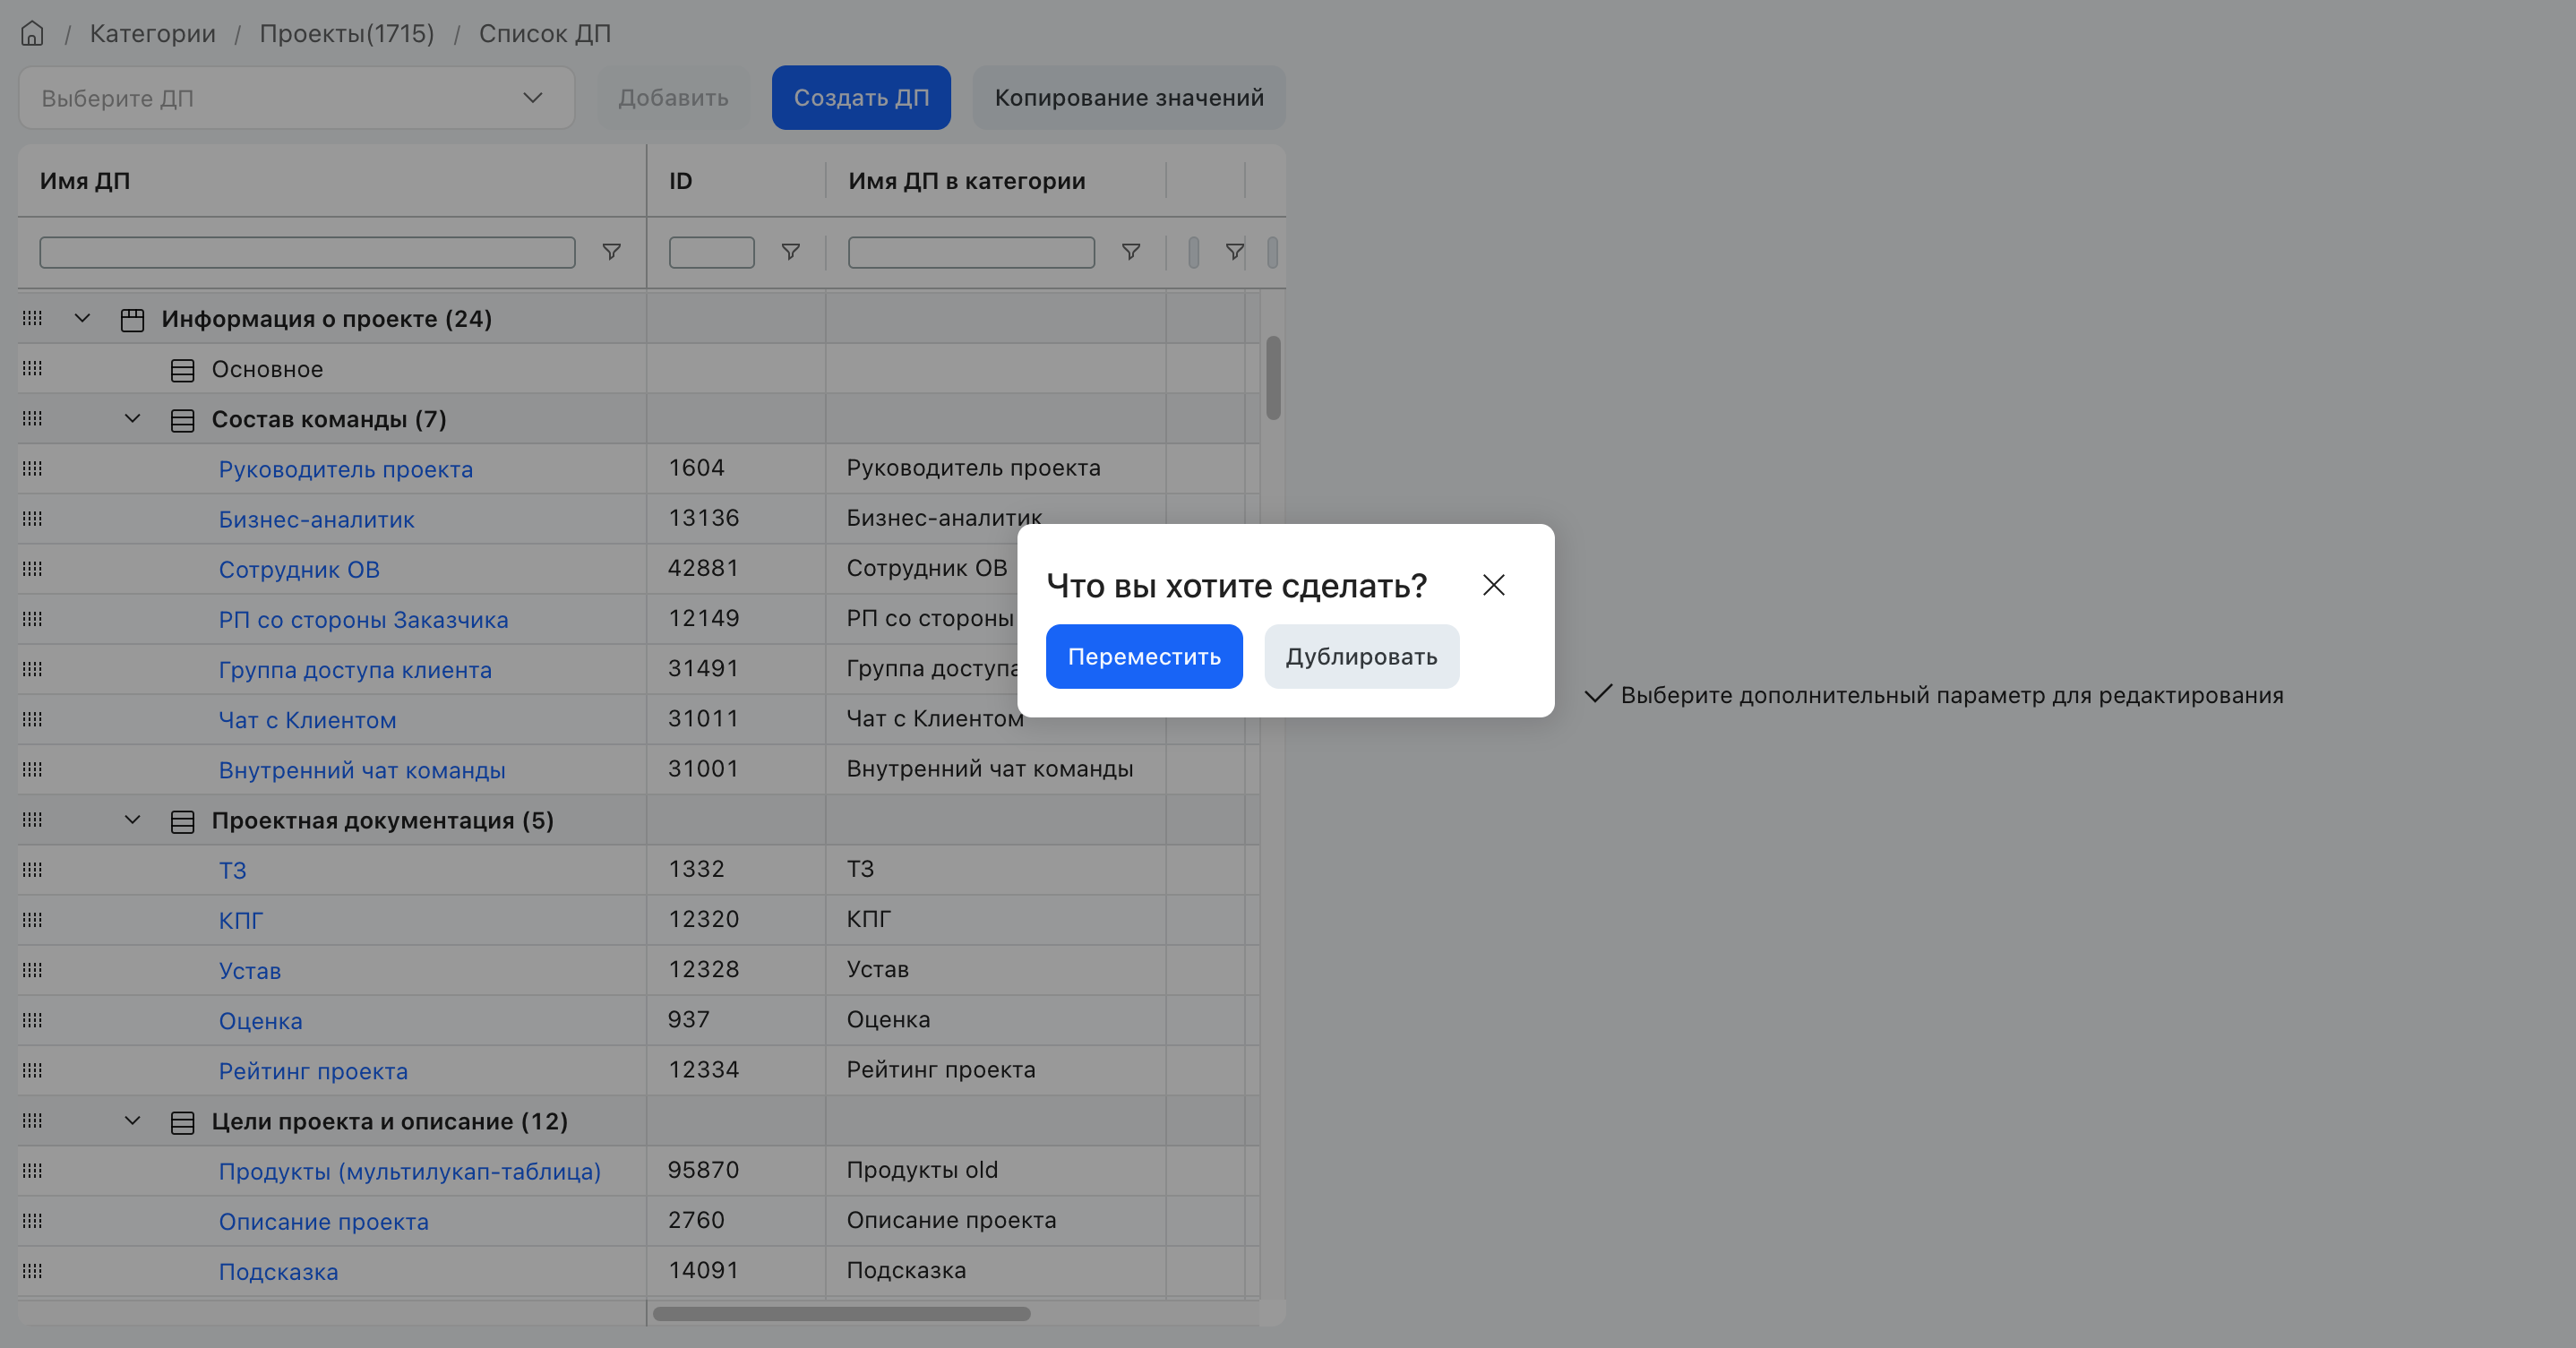Screen dimensions: 2576x1348
Task: Open Продукты (мультилукап-таблица) link
Action: 410,1171
